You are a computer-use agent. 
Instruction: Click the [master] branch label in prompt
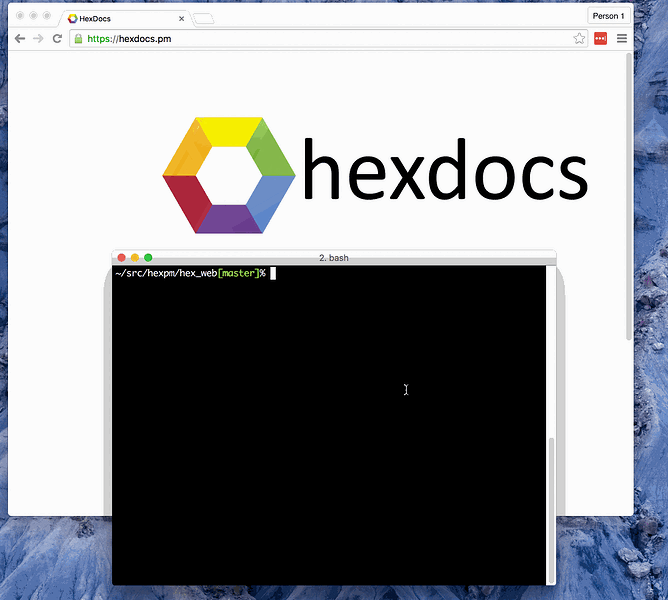click(239, 273)
